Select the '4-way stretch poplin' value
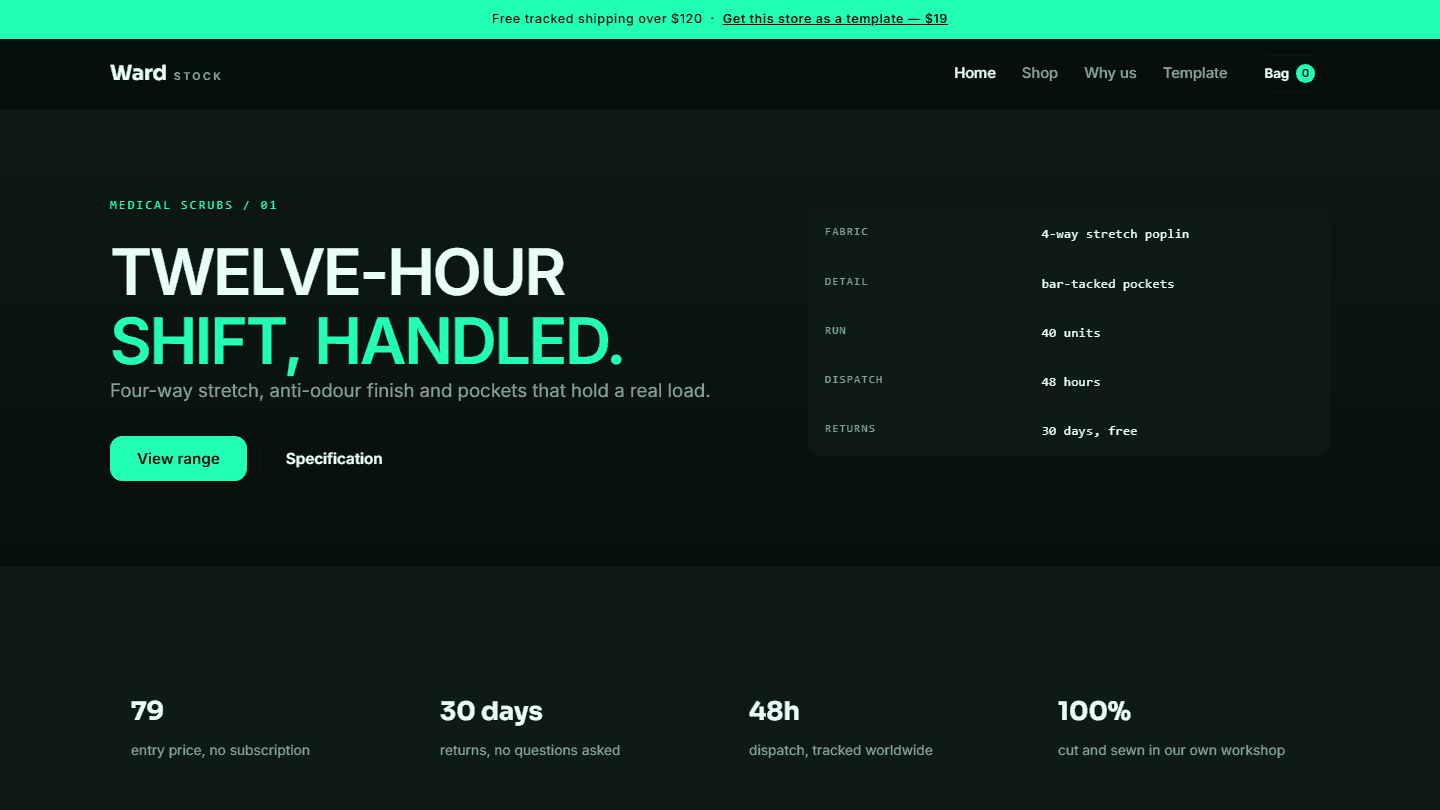Screen dimensions: 1440x810 point(1115,234)
